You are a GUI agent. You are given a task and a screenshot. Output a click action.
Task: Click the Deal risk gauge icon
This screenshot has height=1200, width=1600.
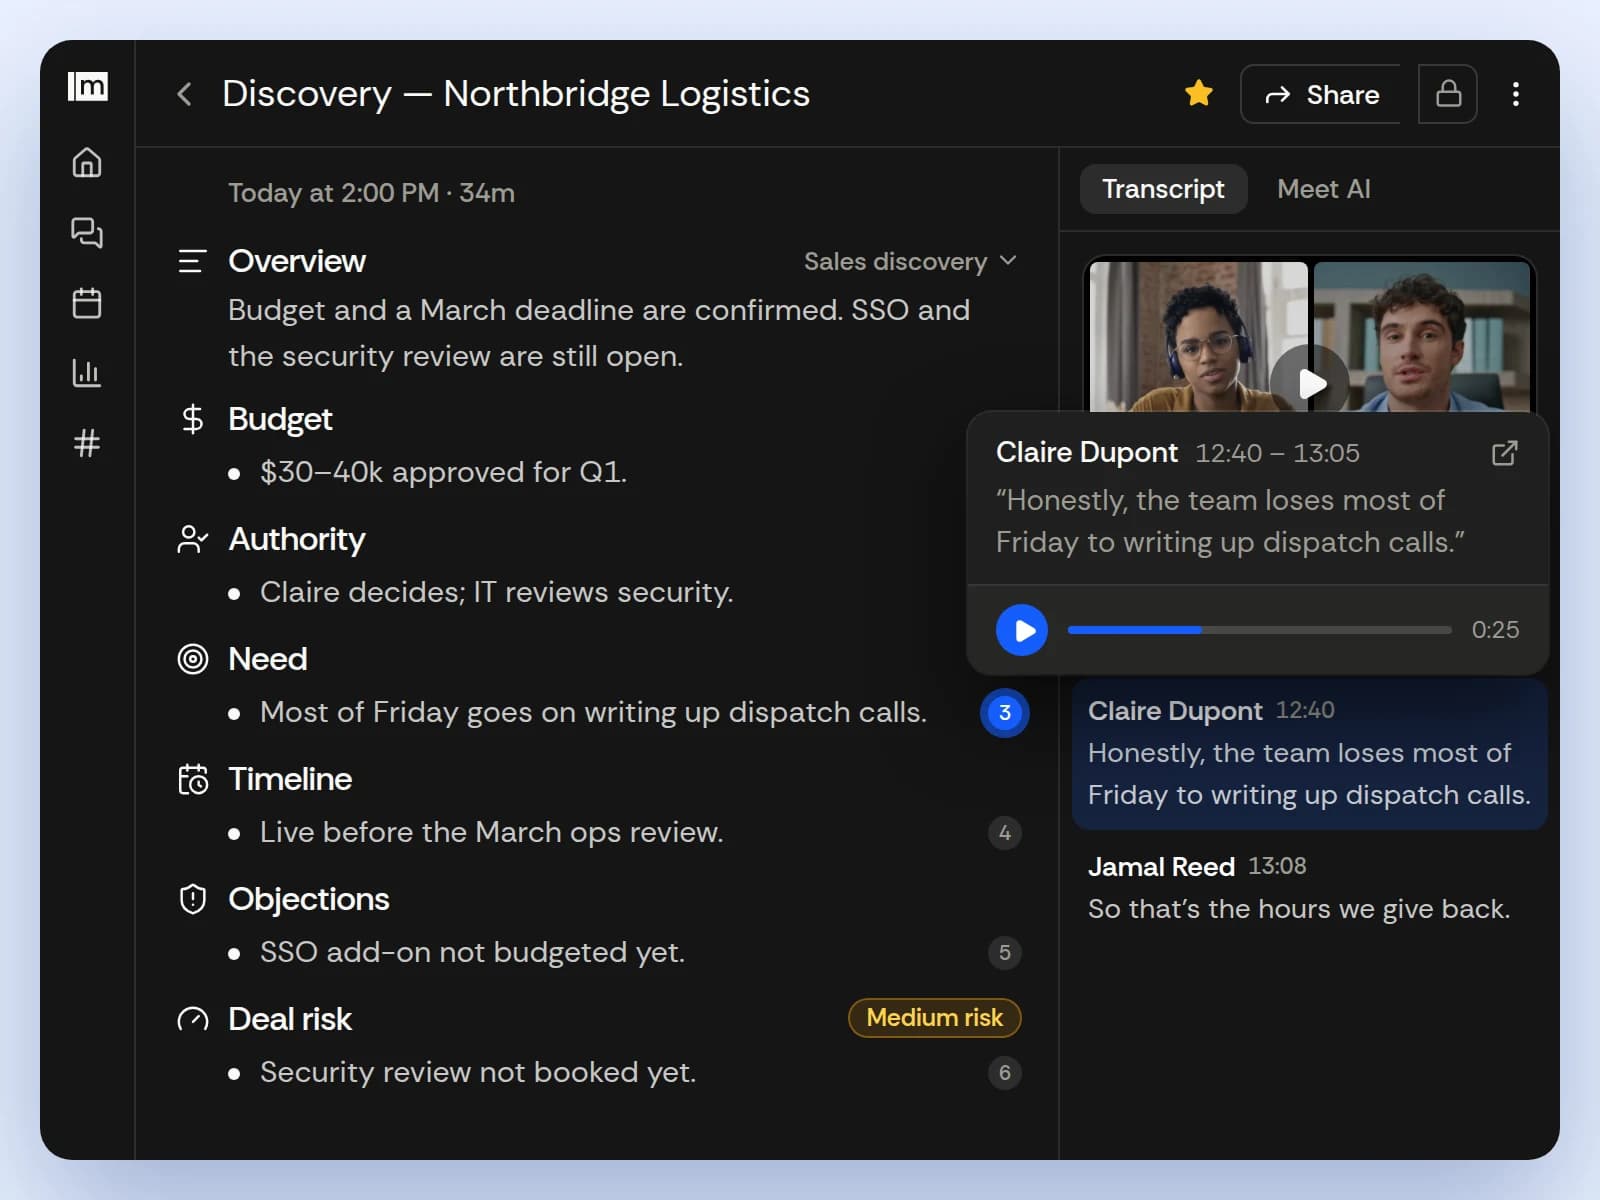(192, 1019)
